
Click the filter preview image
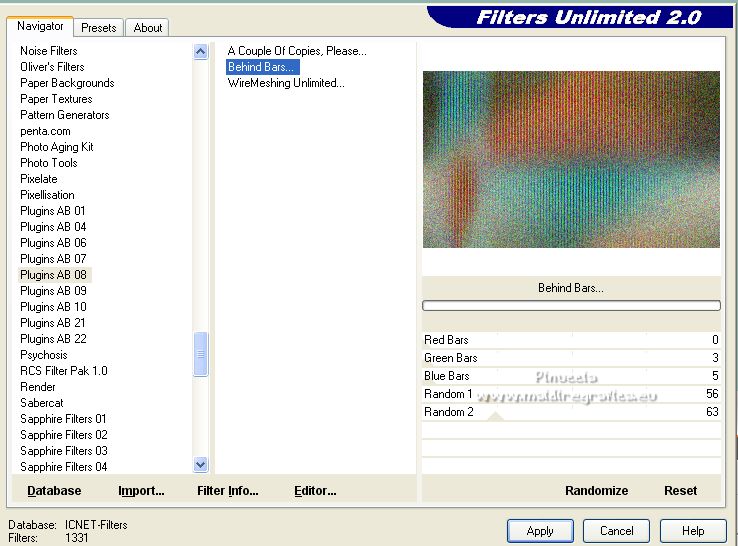coord(571,159)
